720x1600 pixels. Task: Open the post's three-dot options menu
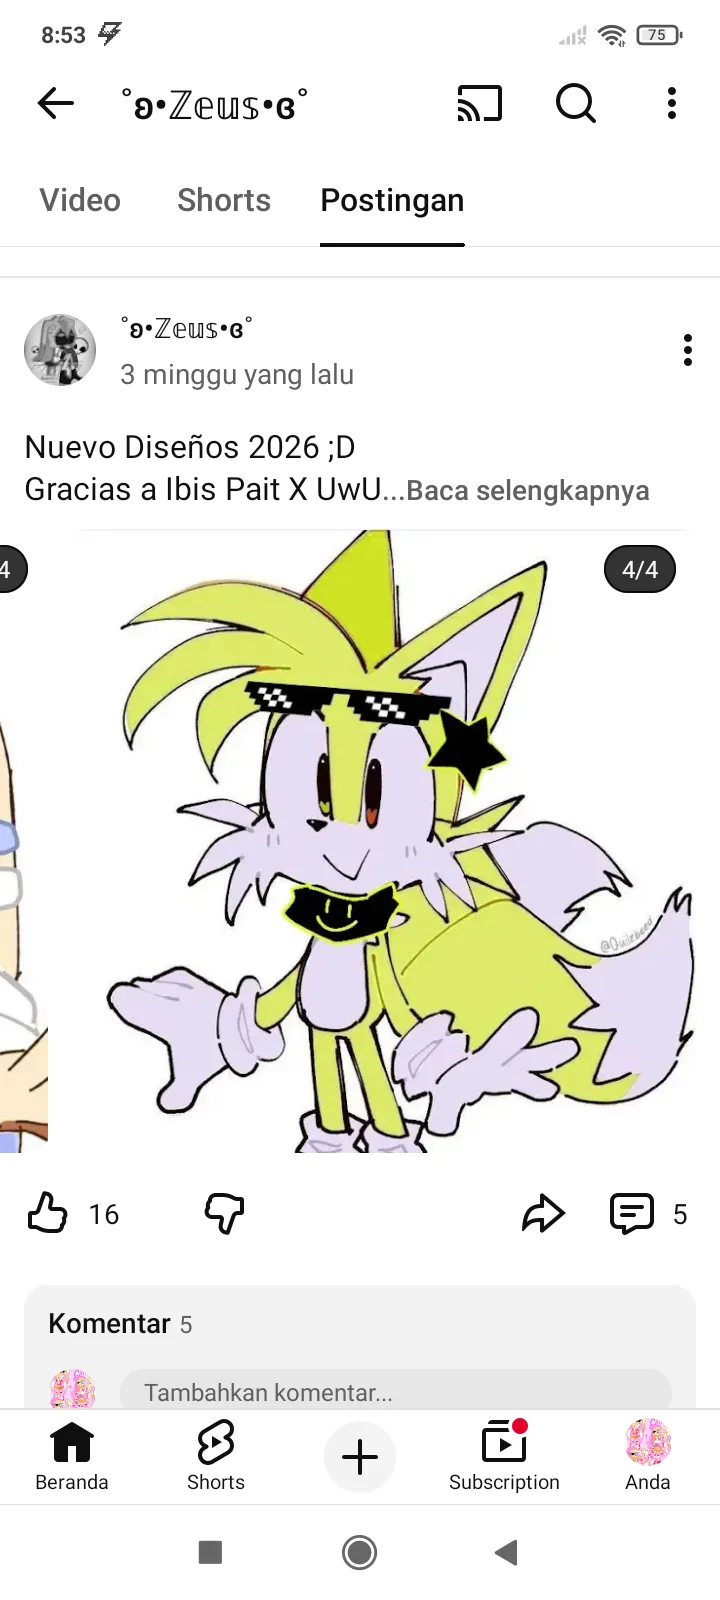(x=687, y=350)
